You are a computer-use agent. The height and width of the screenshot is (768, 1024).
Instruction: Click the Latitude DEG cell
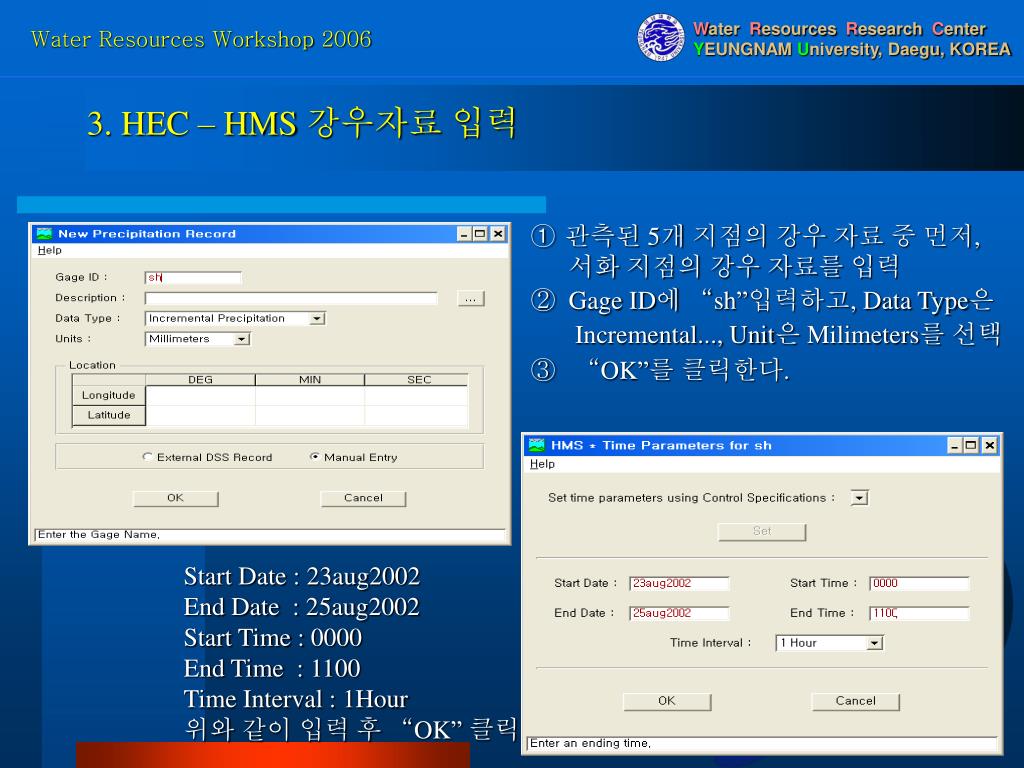point(200,415)
